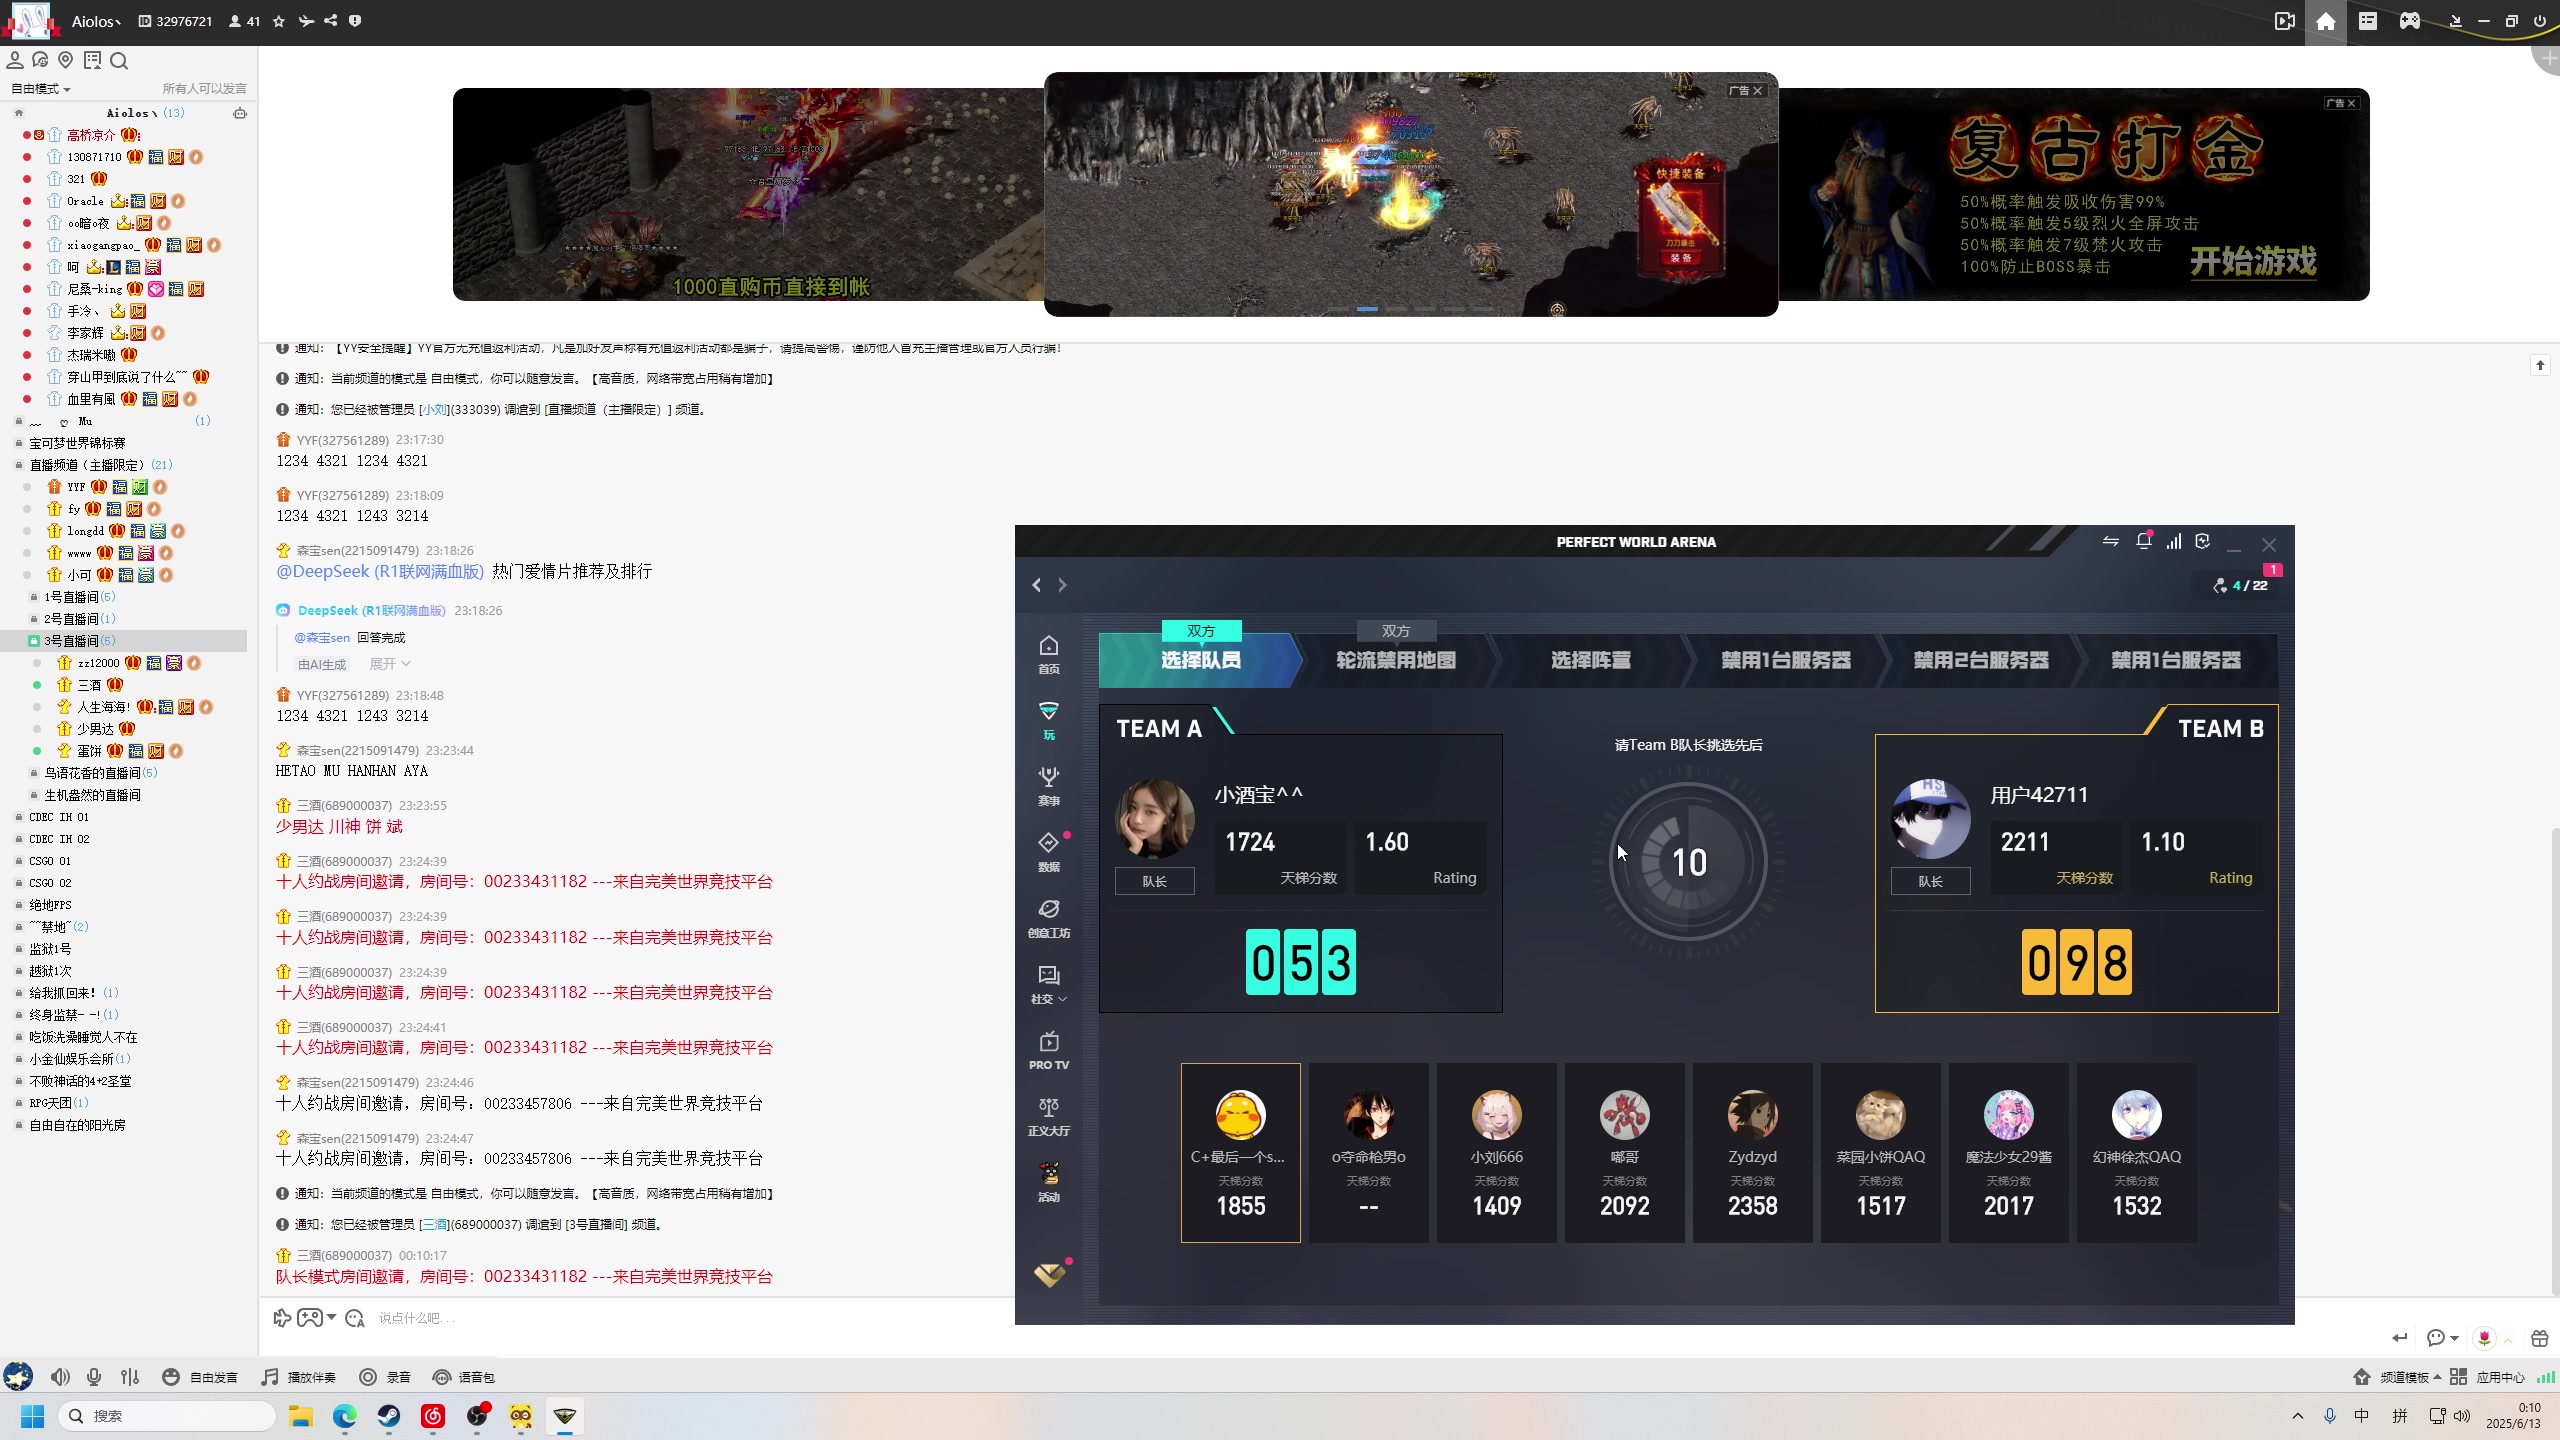Expand the 社交 menu in arena sidebar
This screenshot has height=1440, width=2560.
pyautogui.click(x=1048, y=985)
